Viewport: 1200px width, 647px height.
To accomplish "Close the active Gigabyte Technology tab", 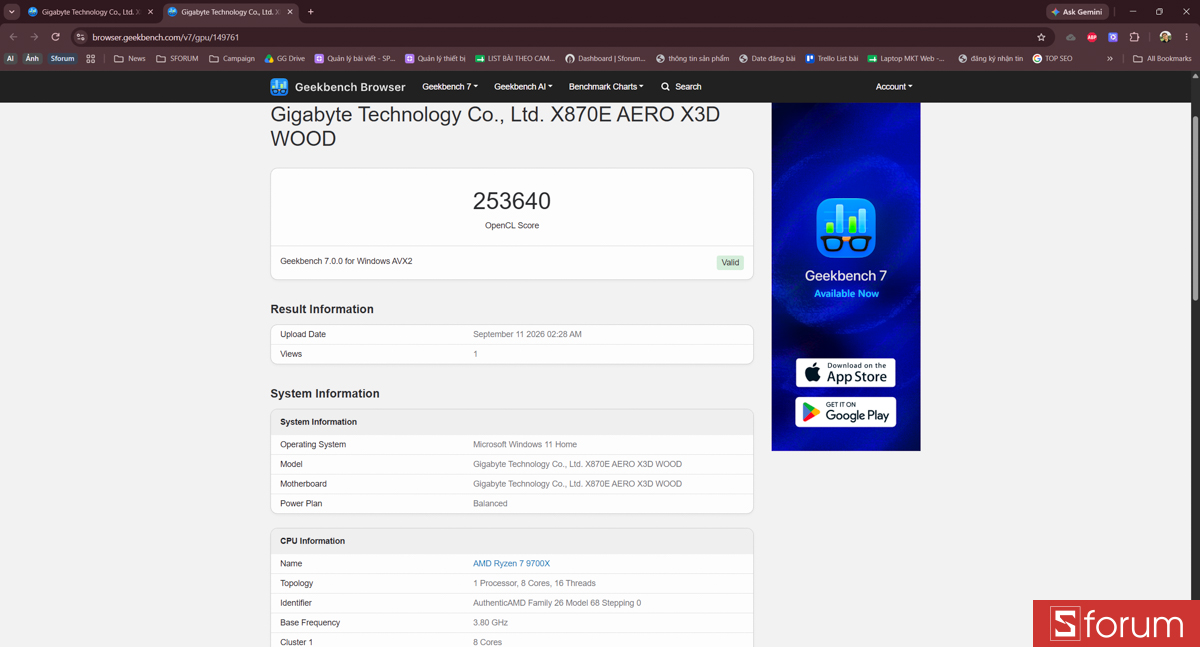I will [x=290, y=12].
